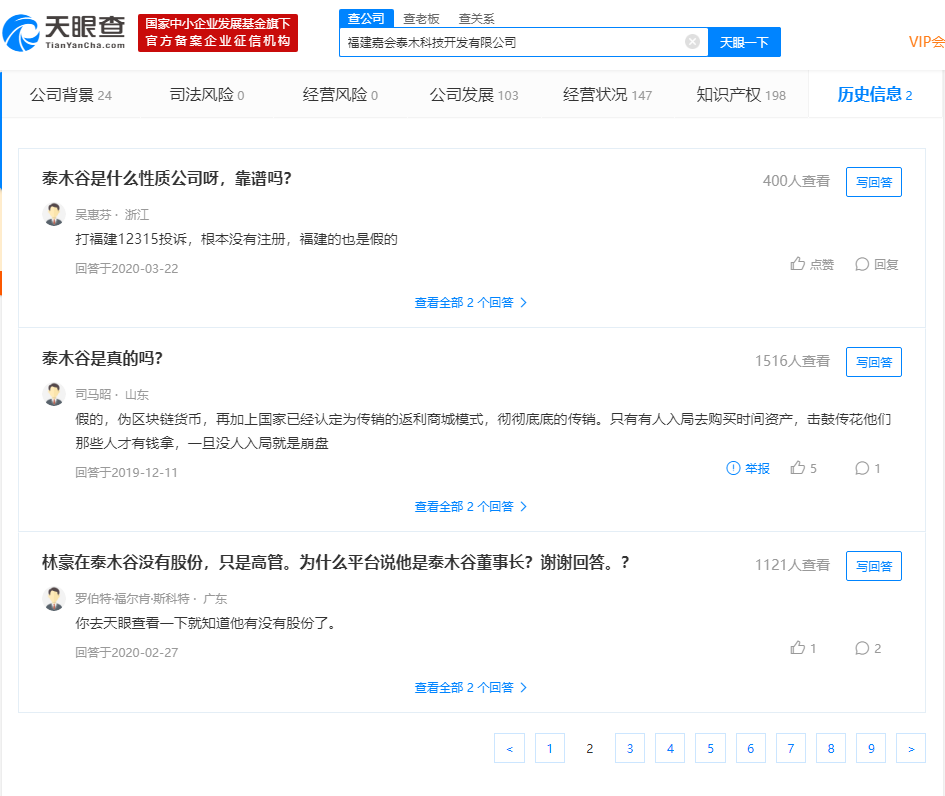
Task: Open 吴惠芬's avatar
Action: (x=54, y=214)
